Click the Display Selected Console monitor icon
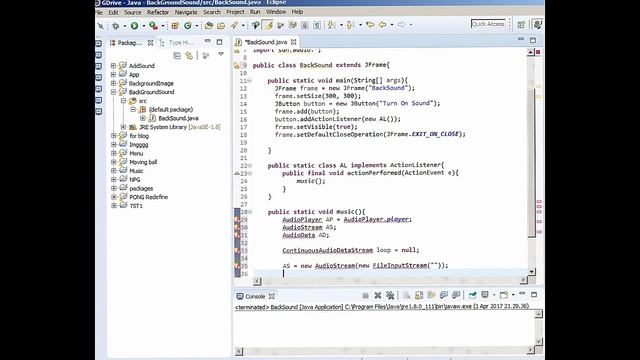Screen dimensions: 640x360 pos(485,295)
